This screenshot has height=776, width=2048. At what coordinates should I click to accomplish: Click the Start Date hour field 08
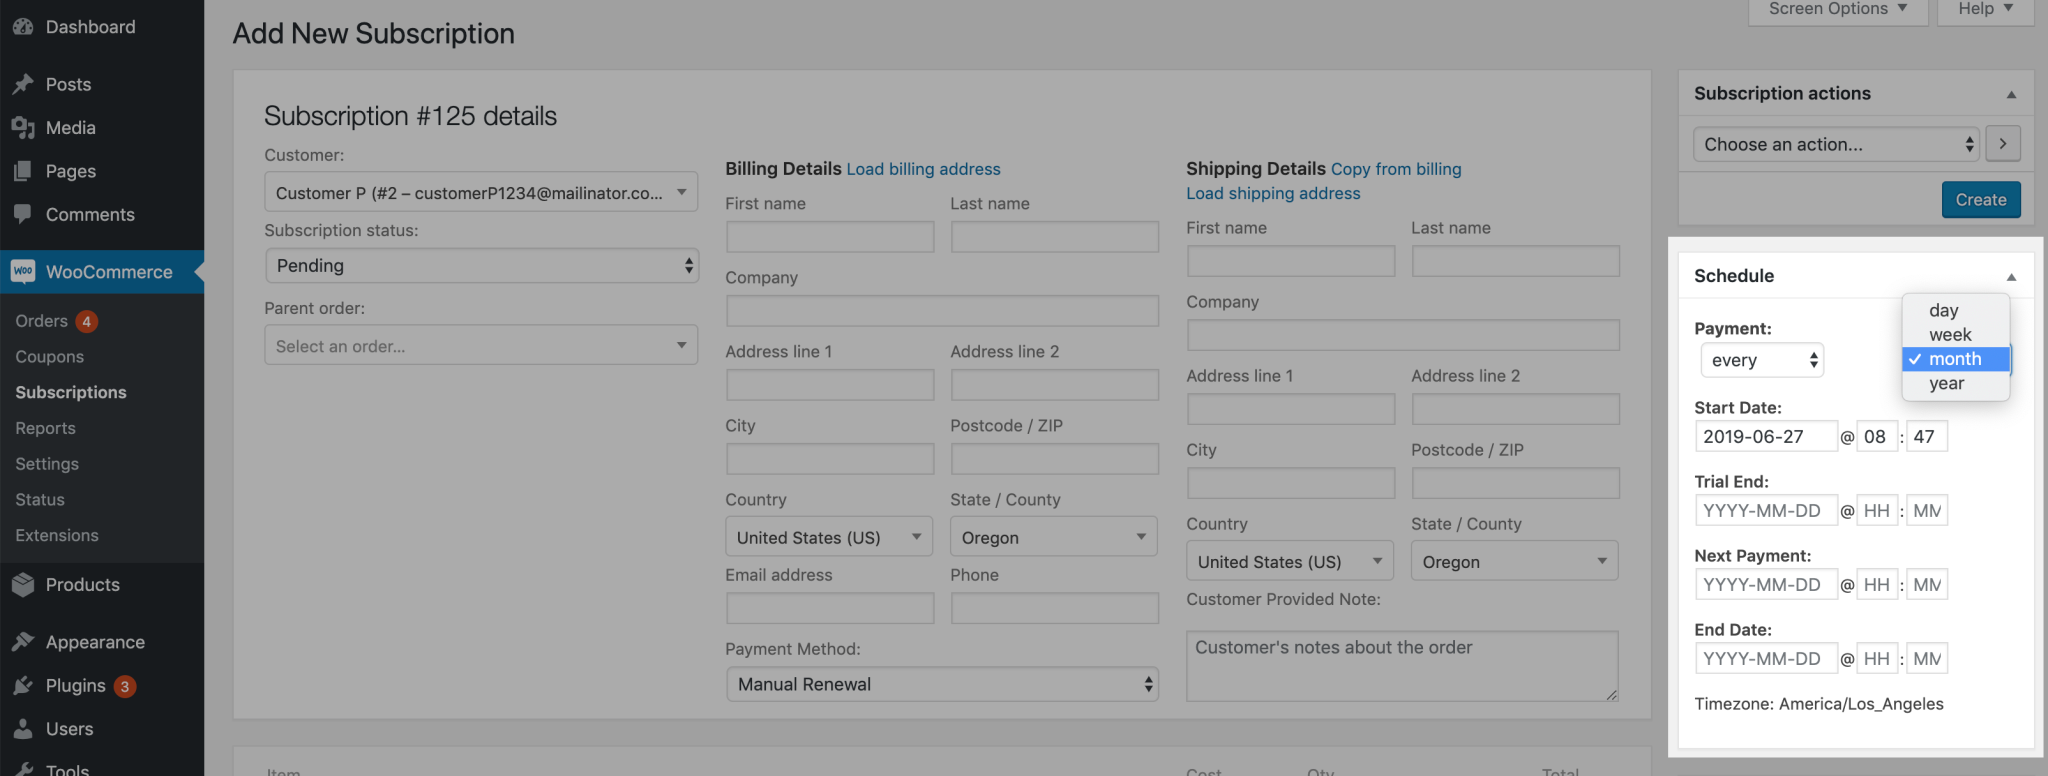[1877, 436]
